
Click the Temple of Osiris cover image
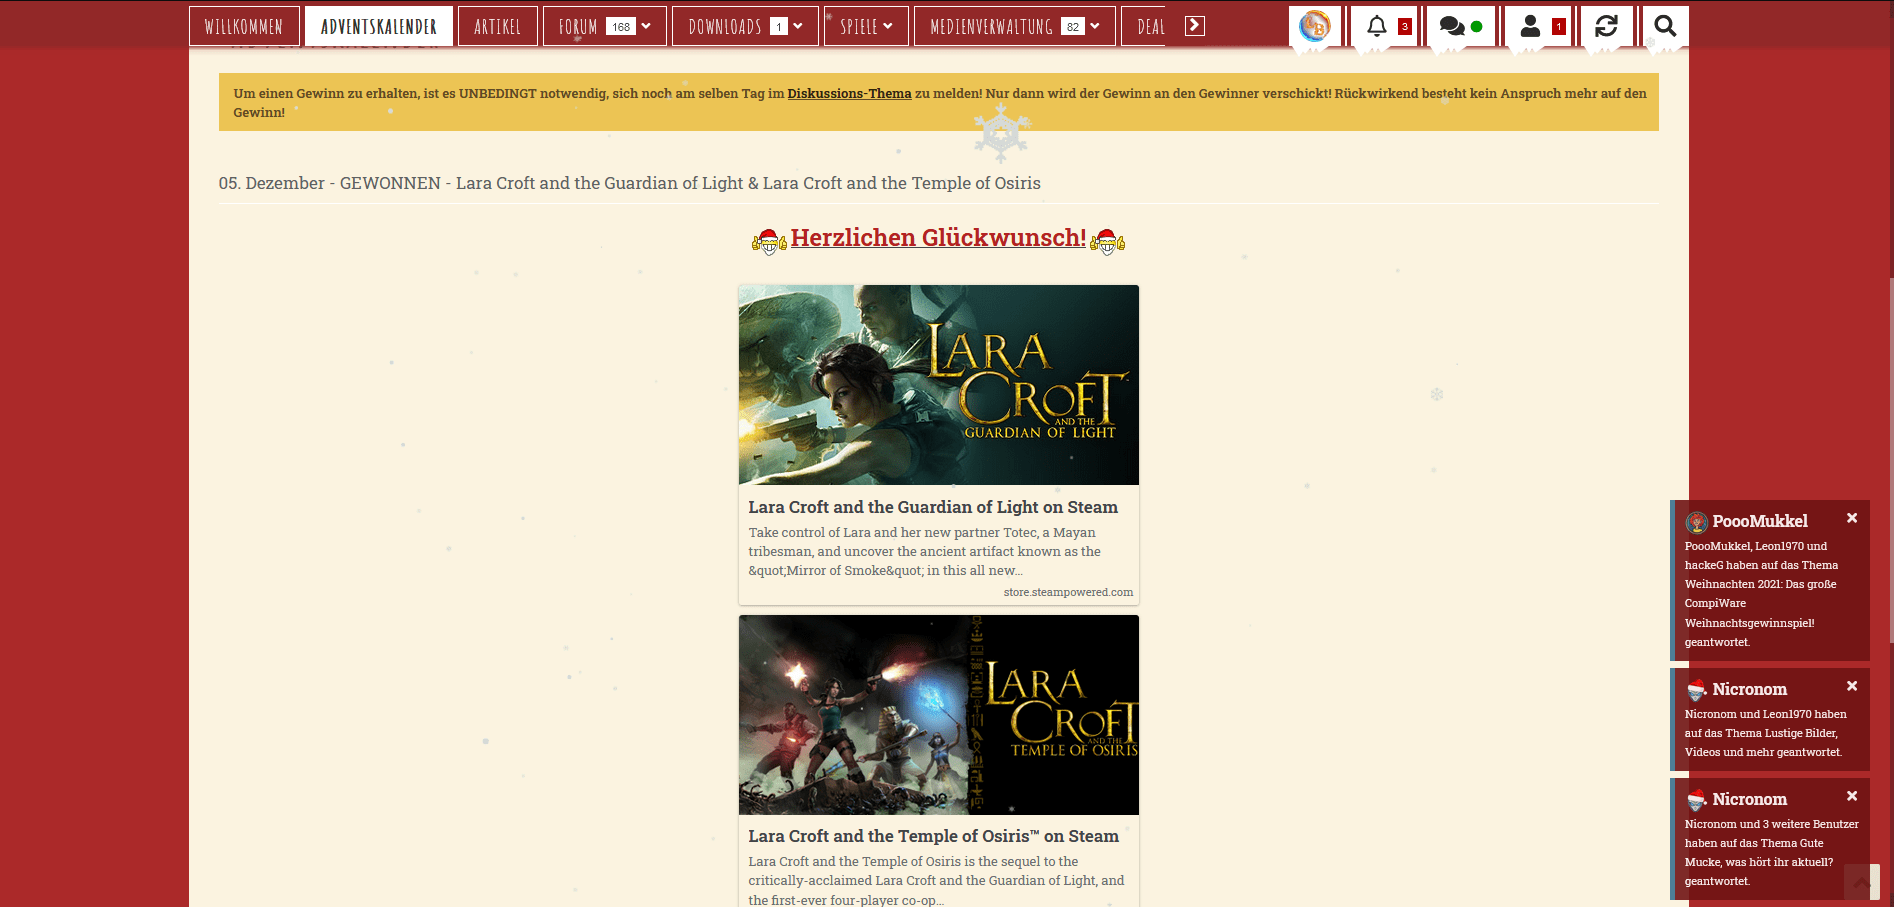[938, 715]
